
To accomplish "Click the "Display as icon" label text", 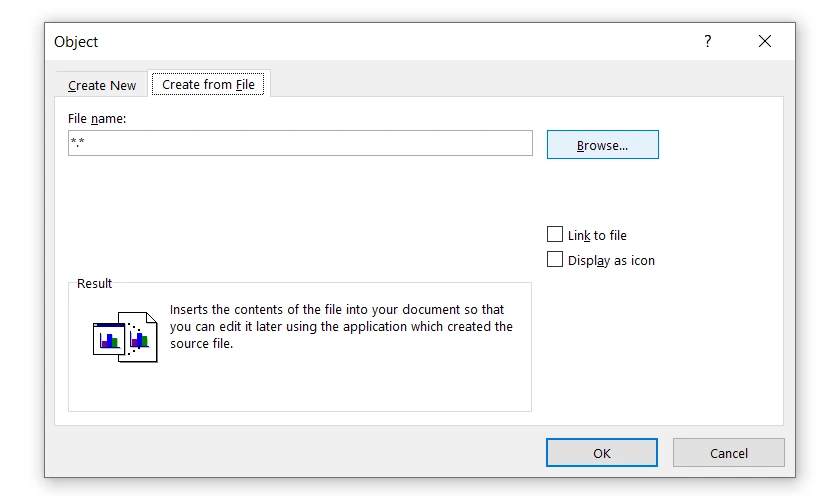I will [611, 260].
